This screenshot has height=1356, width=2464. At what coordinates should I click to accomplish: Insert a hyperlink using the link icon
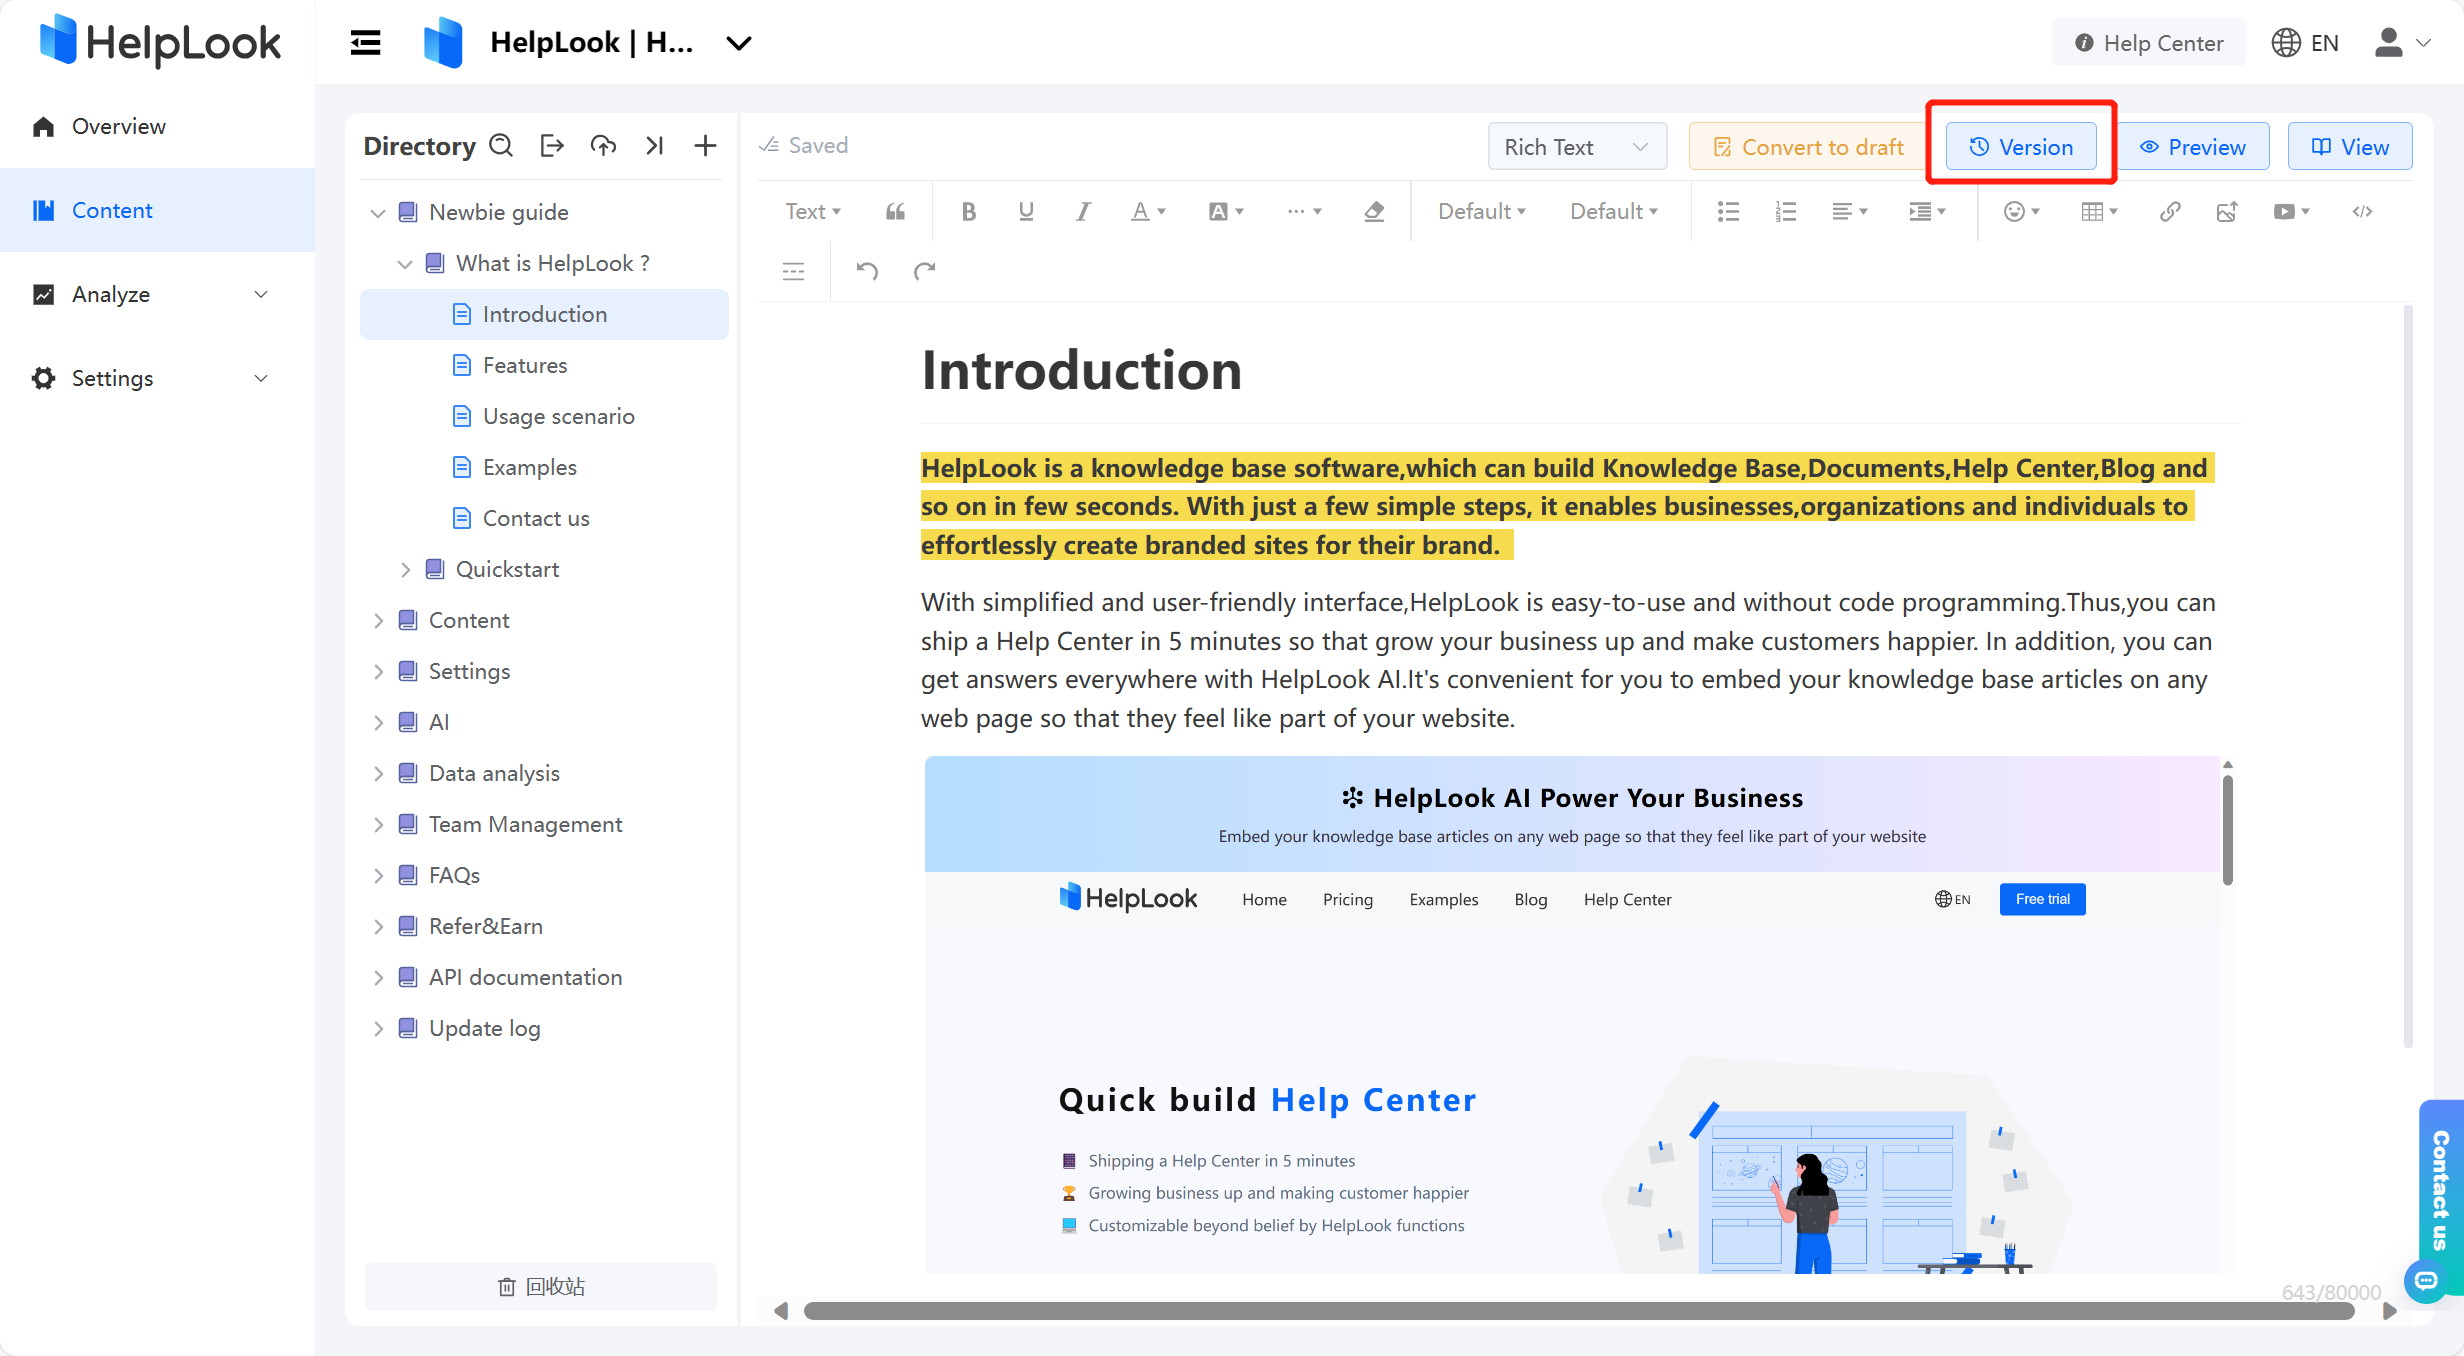[2170, 211]
